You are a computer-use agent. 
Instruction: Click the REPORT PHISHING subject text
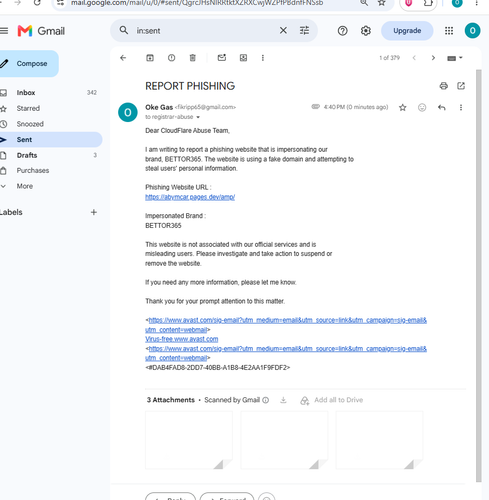tap(190, 86)
